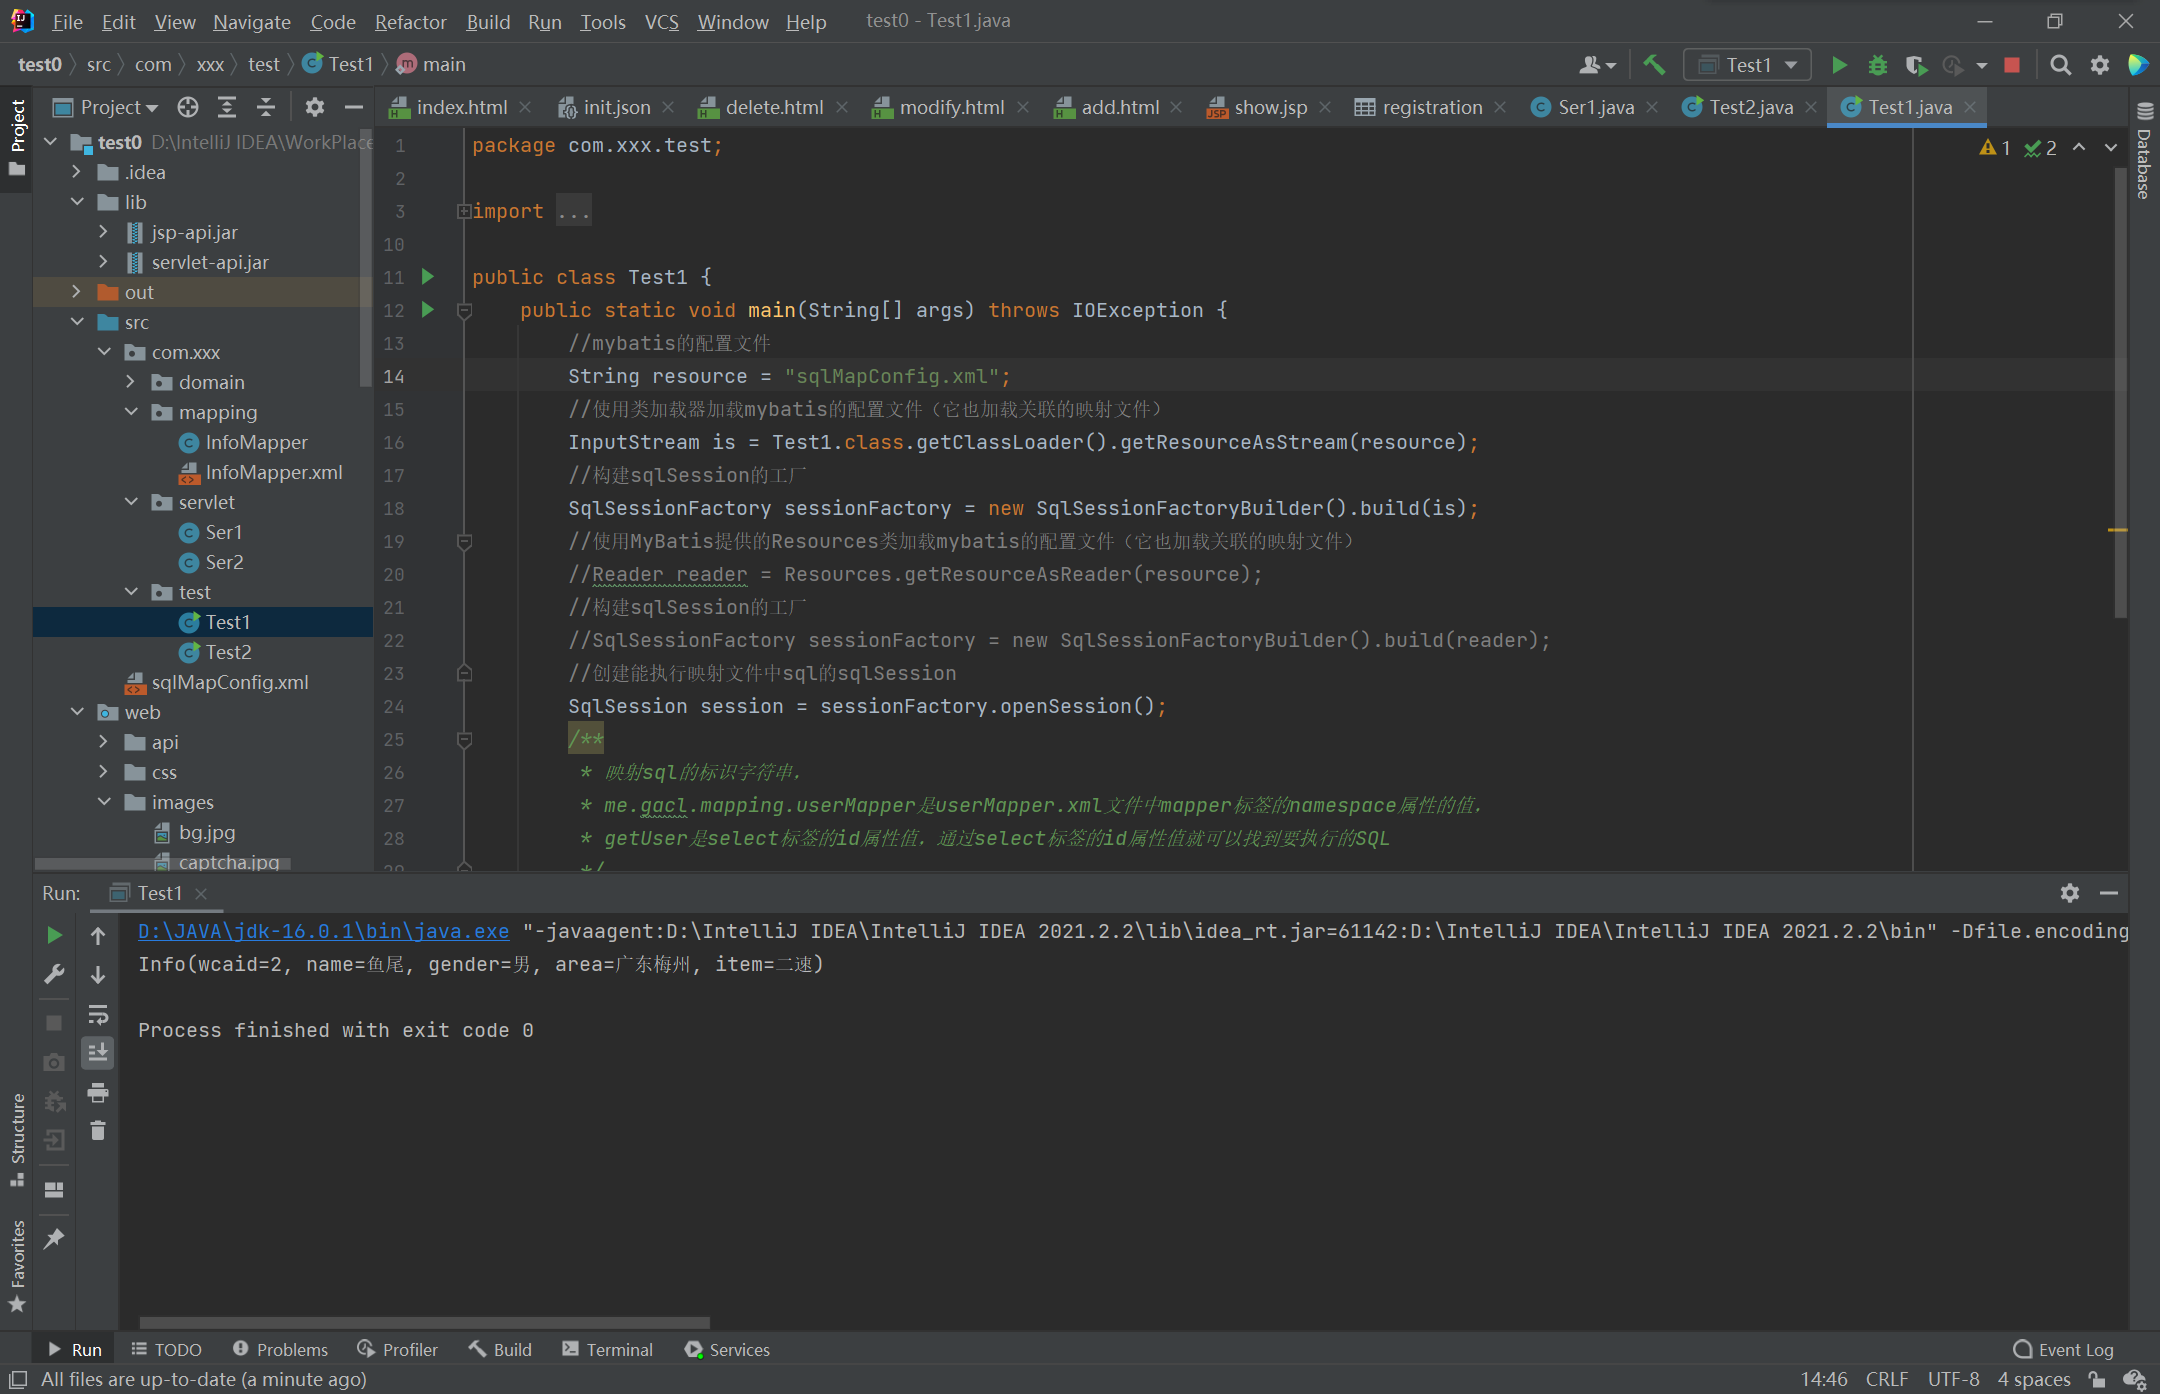Click the Collapse All icon in the Project panel
This screenshot has height=1394, width=2160.
(265, 107)
